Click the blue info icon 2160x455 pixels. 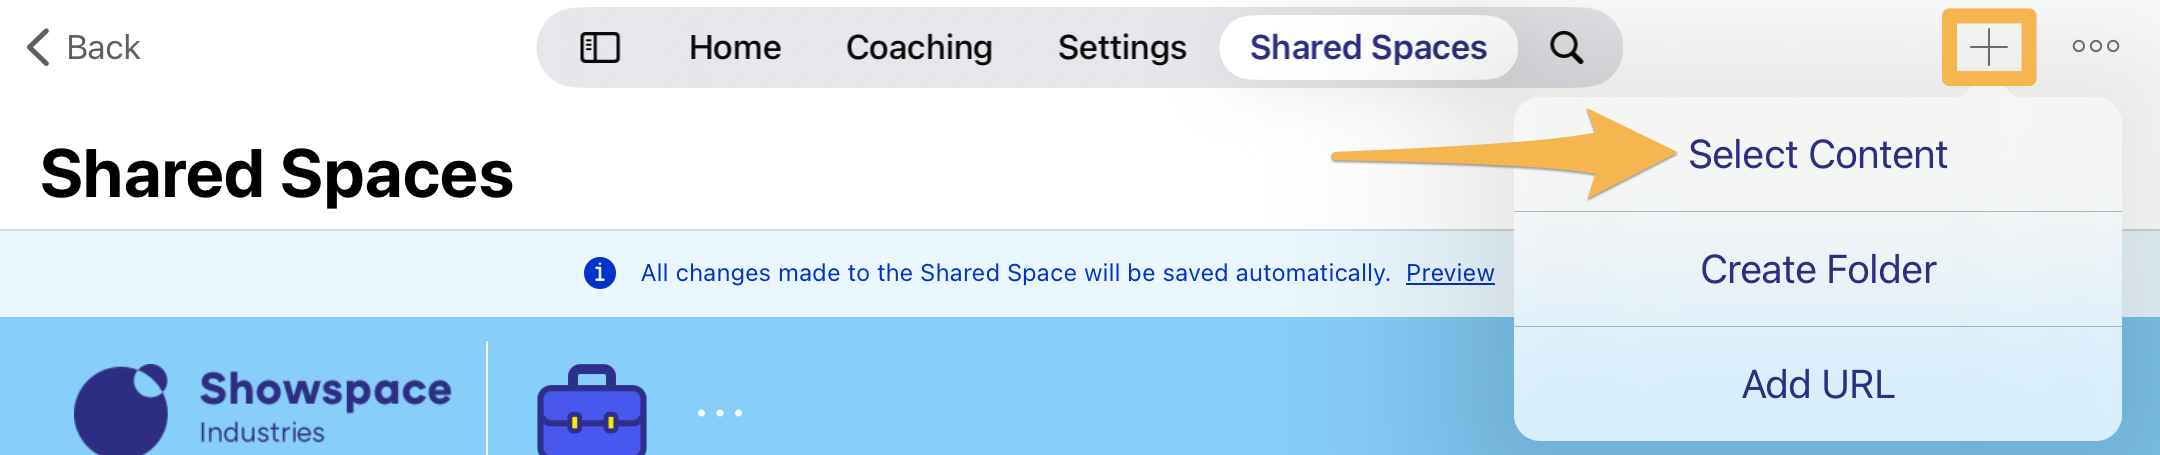click(599, 272)
